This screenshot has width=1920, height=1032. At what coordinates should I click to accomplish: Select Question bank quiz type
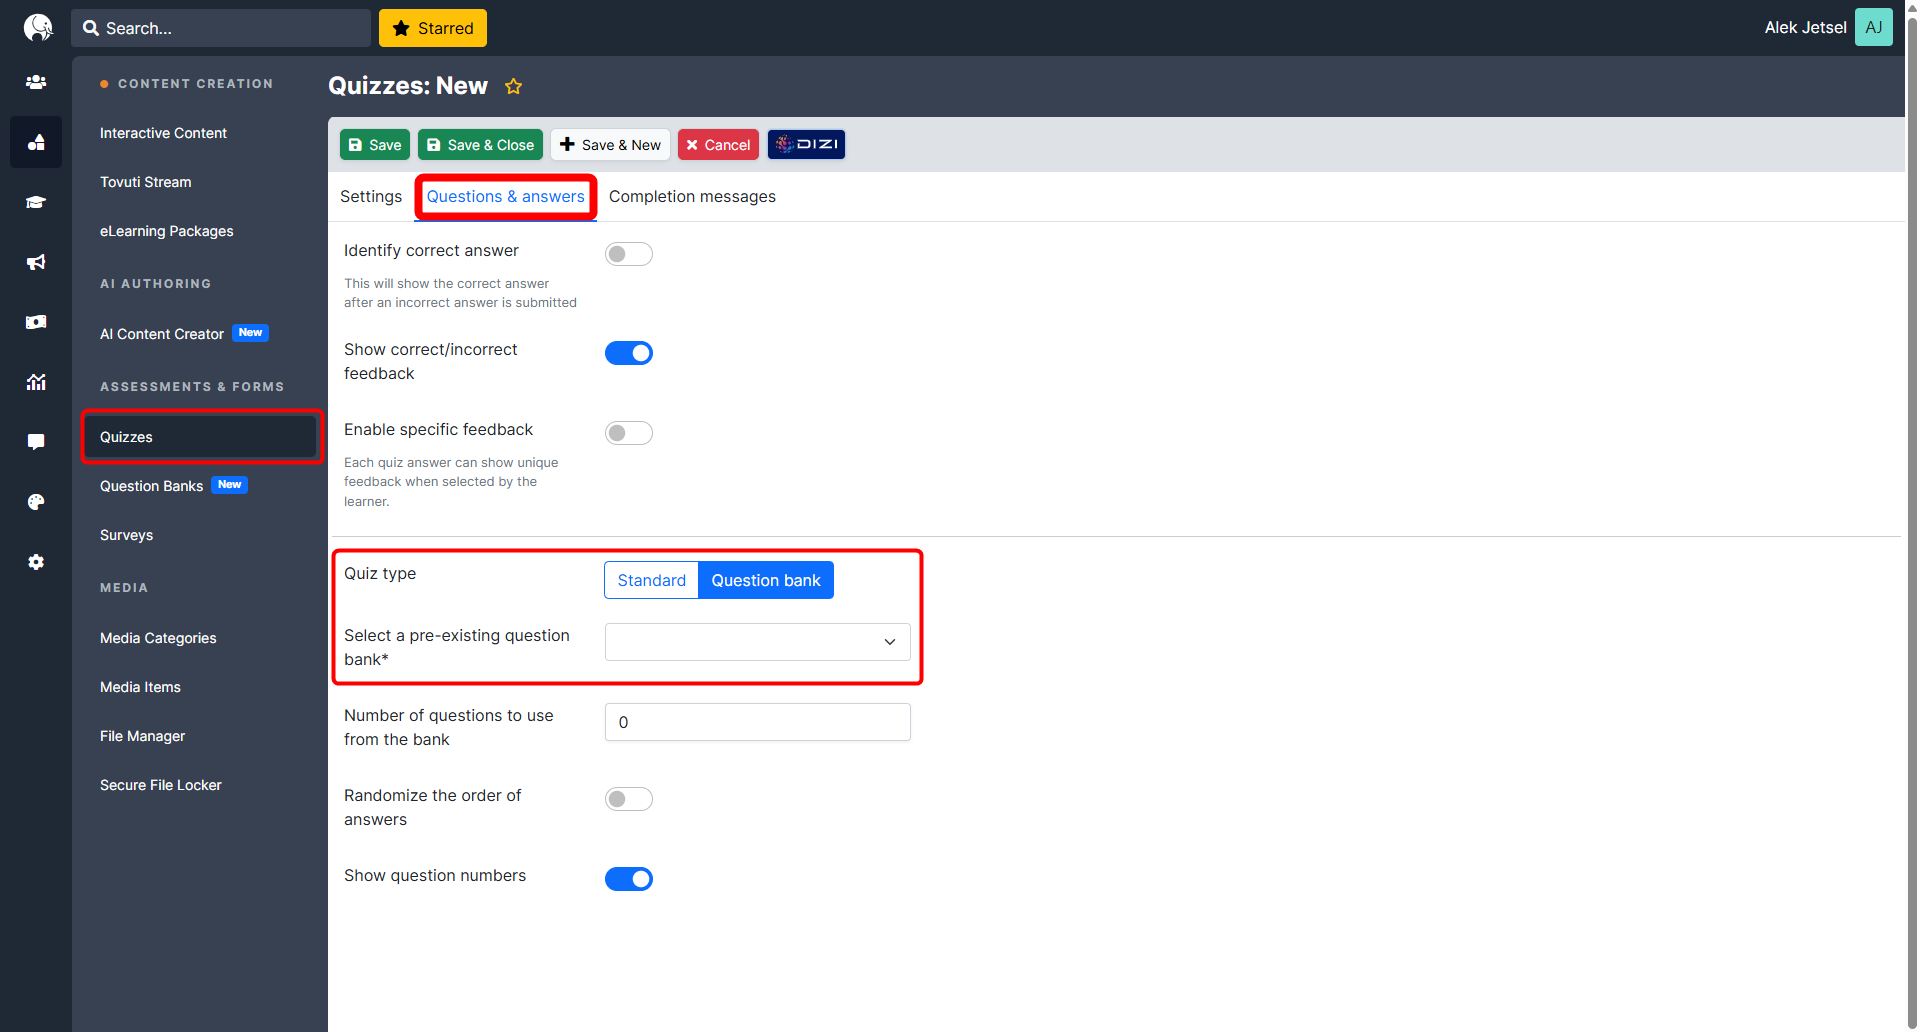coord(766,580)
